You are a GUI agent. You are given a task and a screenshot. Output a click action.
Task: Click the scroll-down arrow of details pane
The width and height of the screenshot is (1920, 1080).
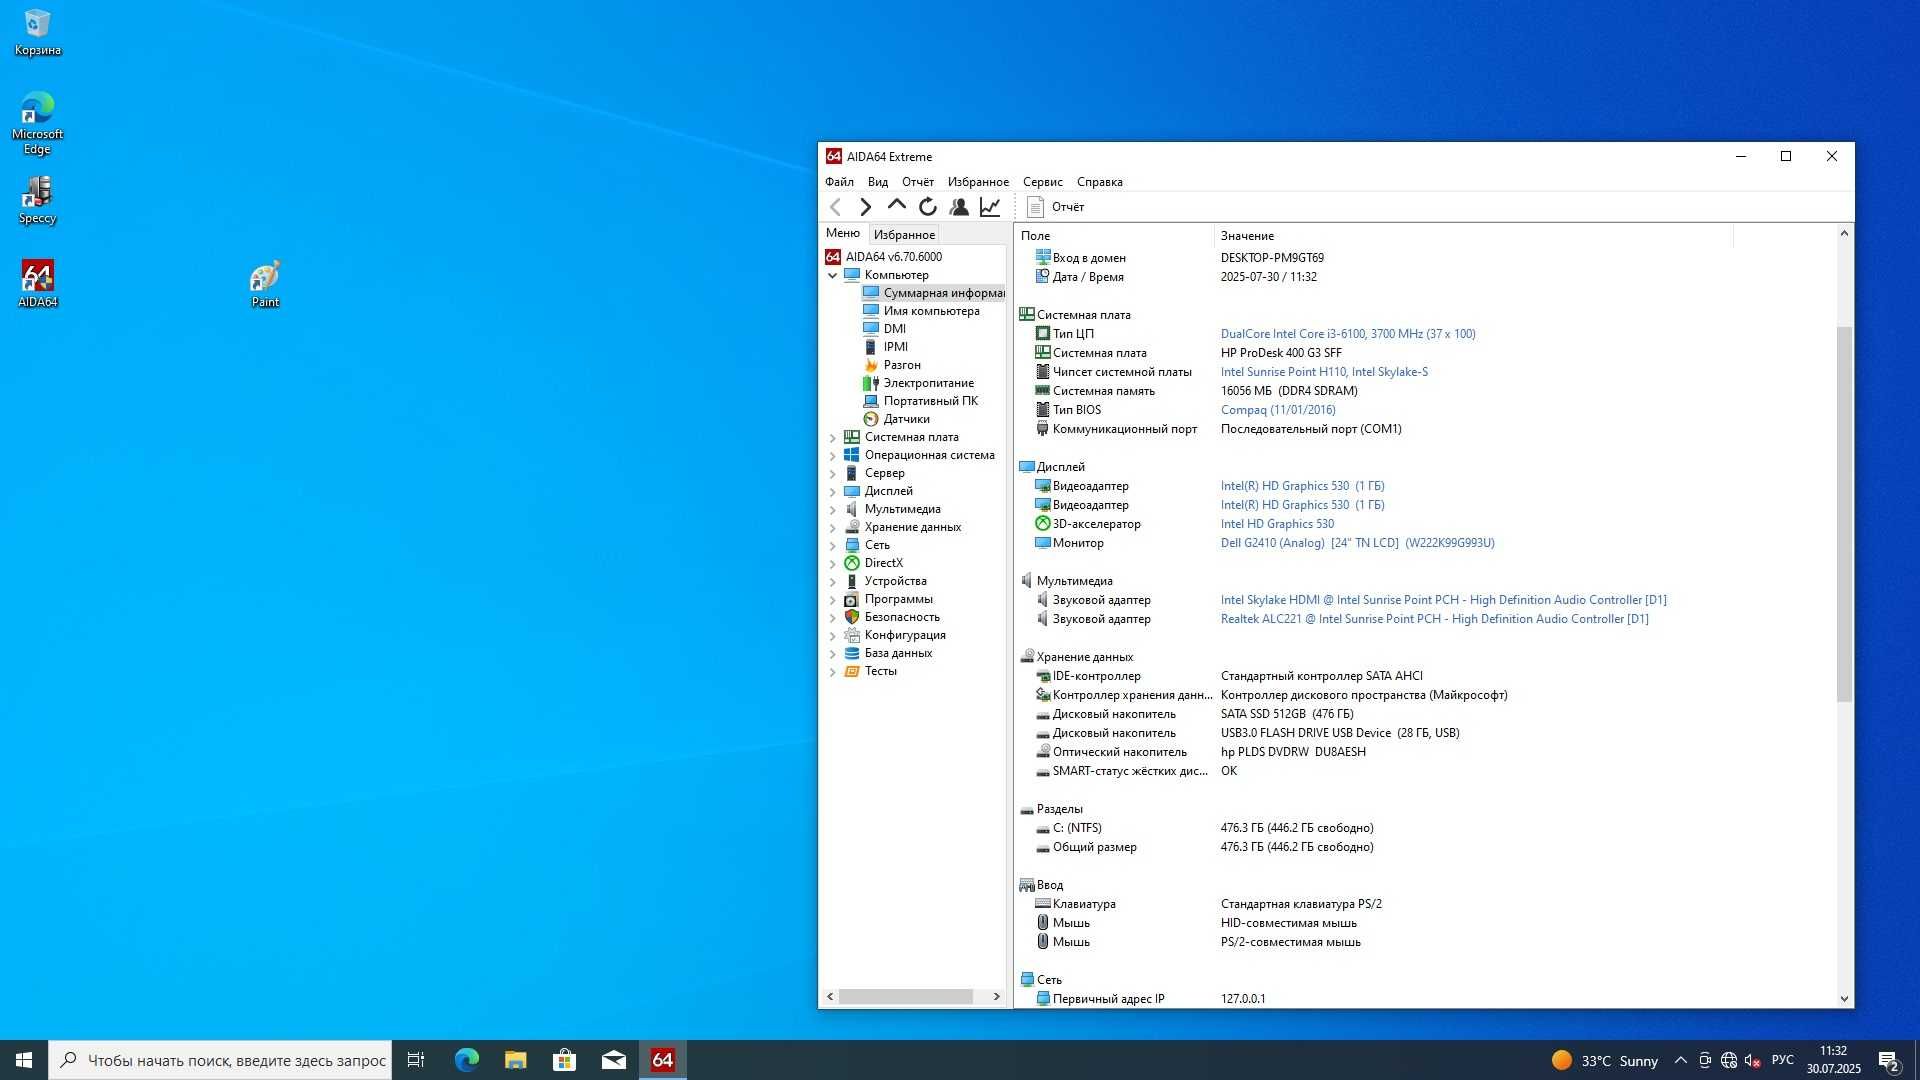[x=1844, y=999]
